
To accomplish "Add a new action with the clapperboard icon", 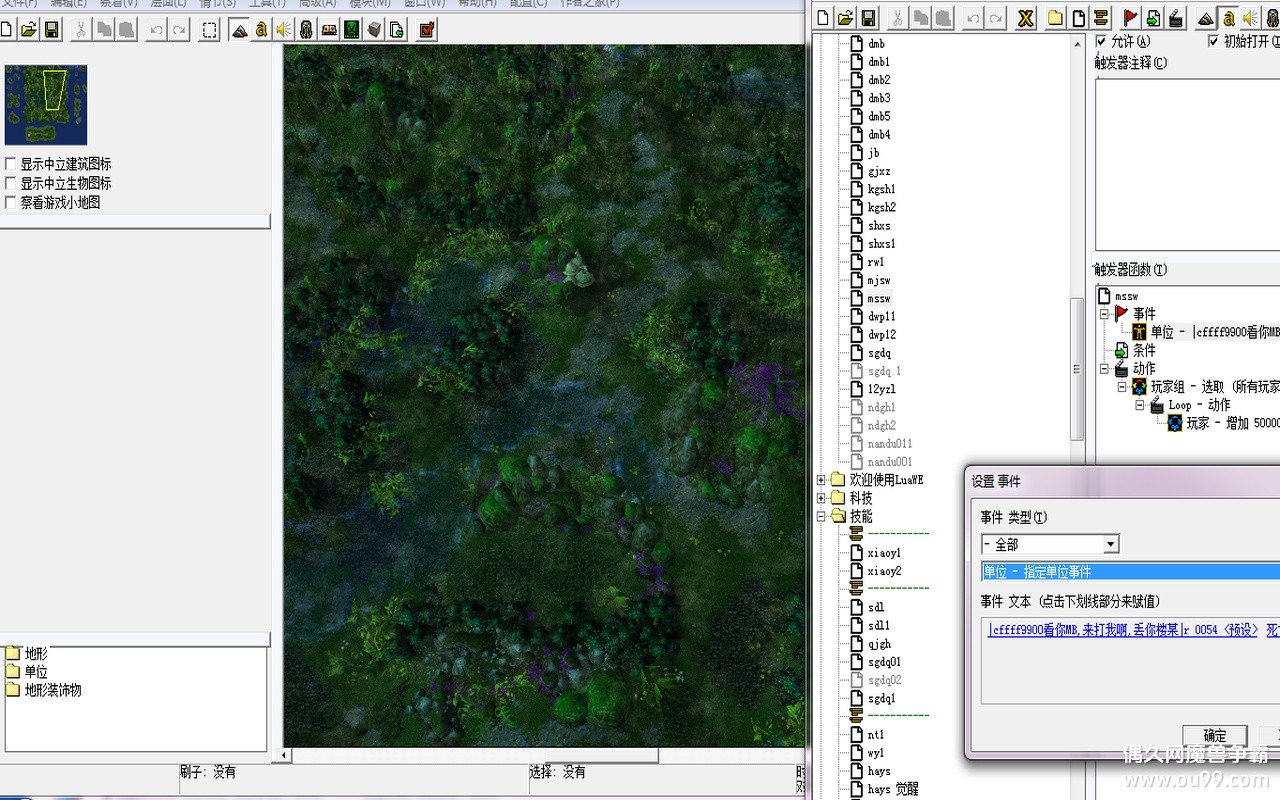I will click(1176, 18).
